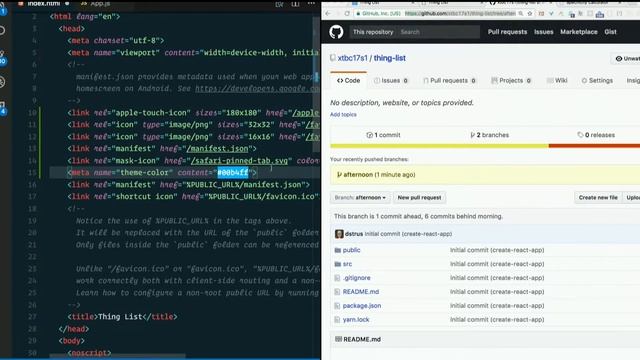Click the New pull request button
The height and width of the screenshot is (360, 640).
click(419, 198)
